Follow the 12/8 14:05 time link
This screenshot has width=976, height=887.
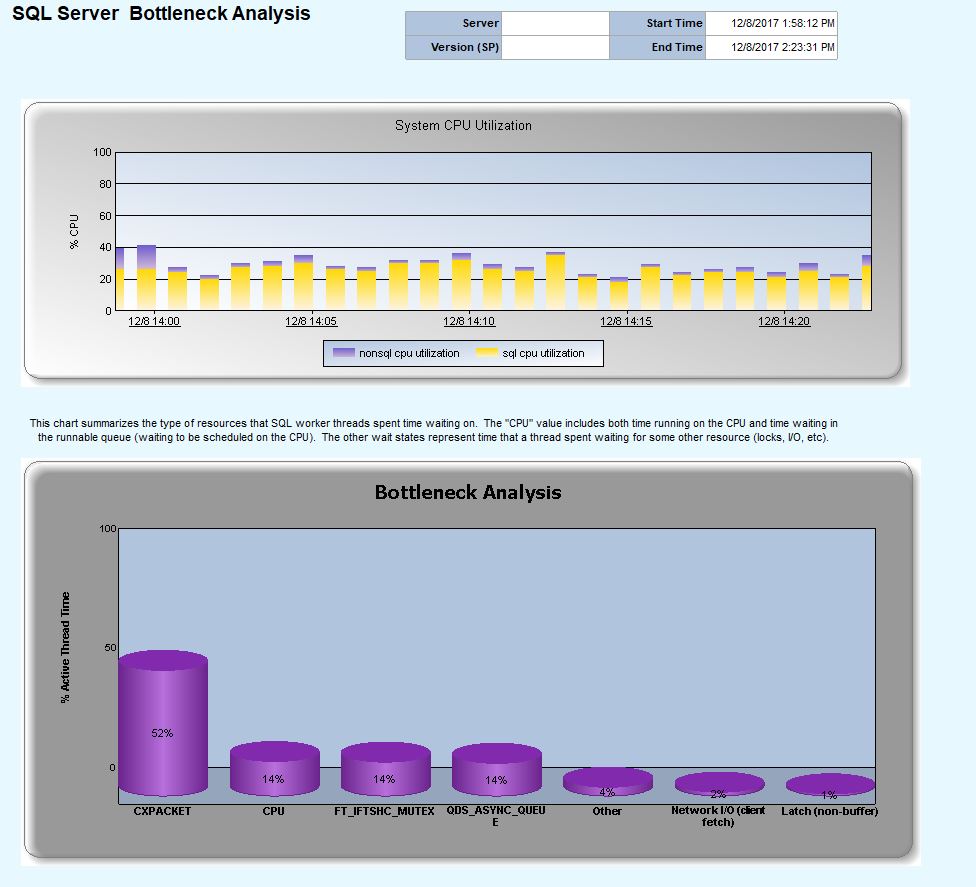311,321
